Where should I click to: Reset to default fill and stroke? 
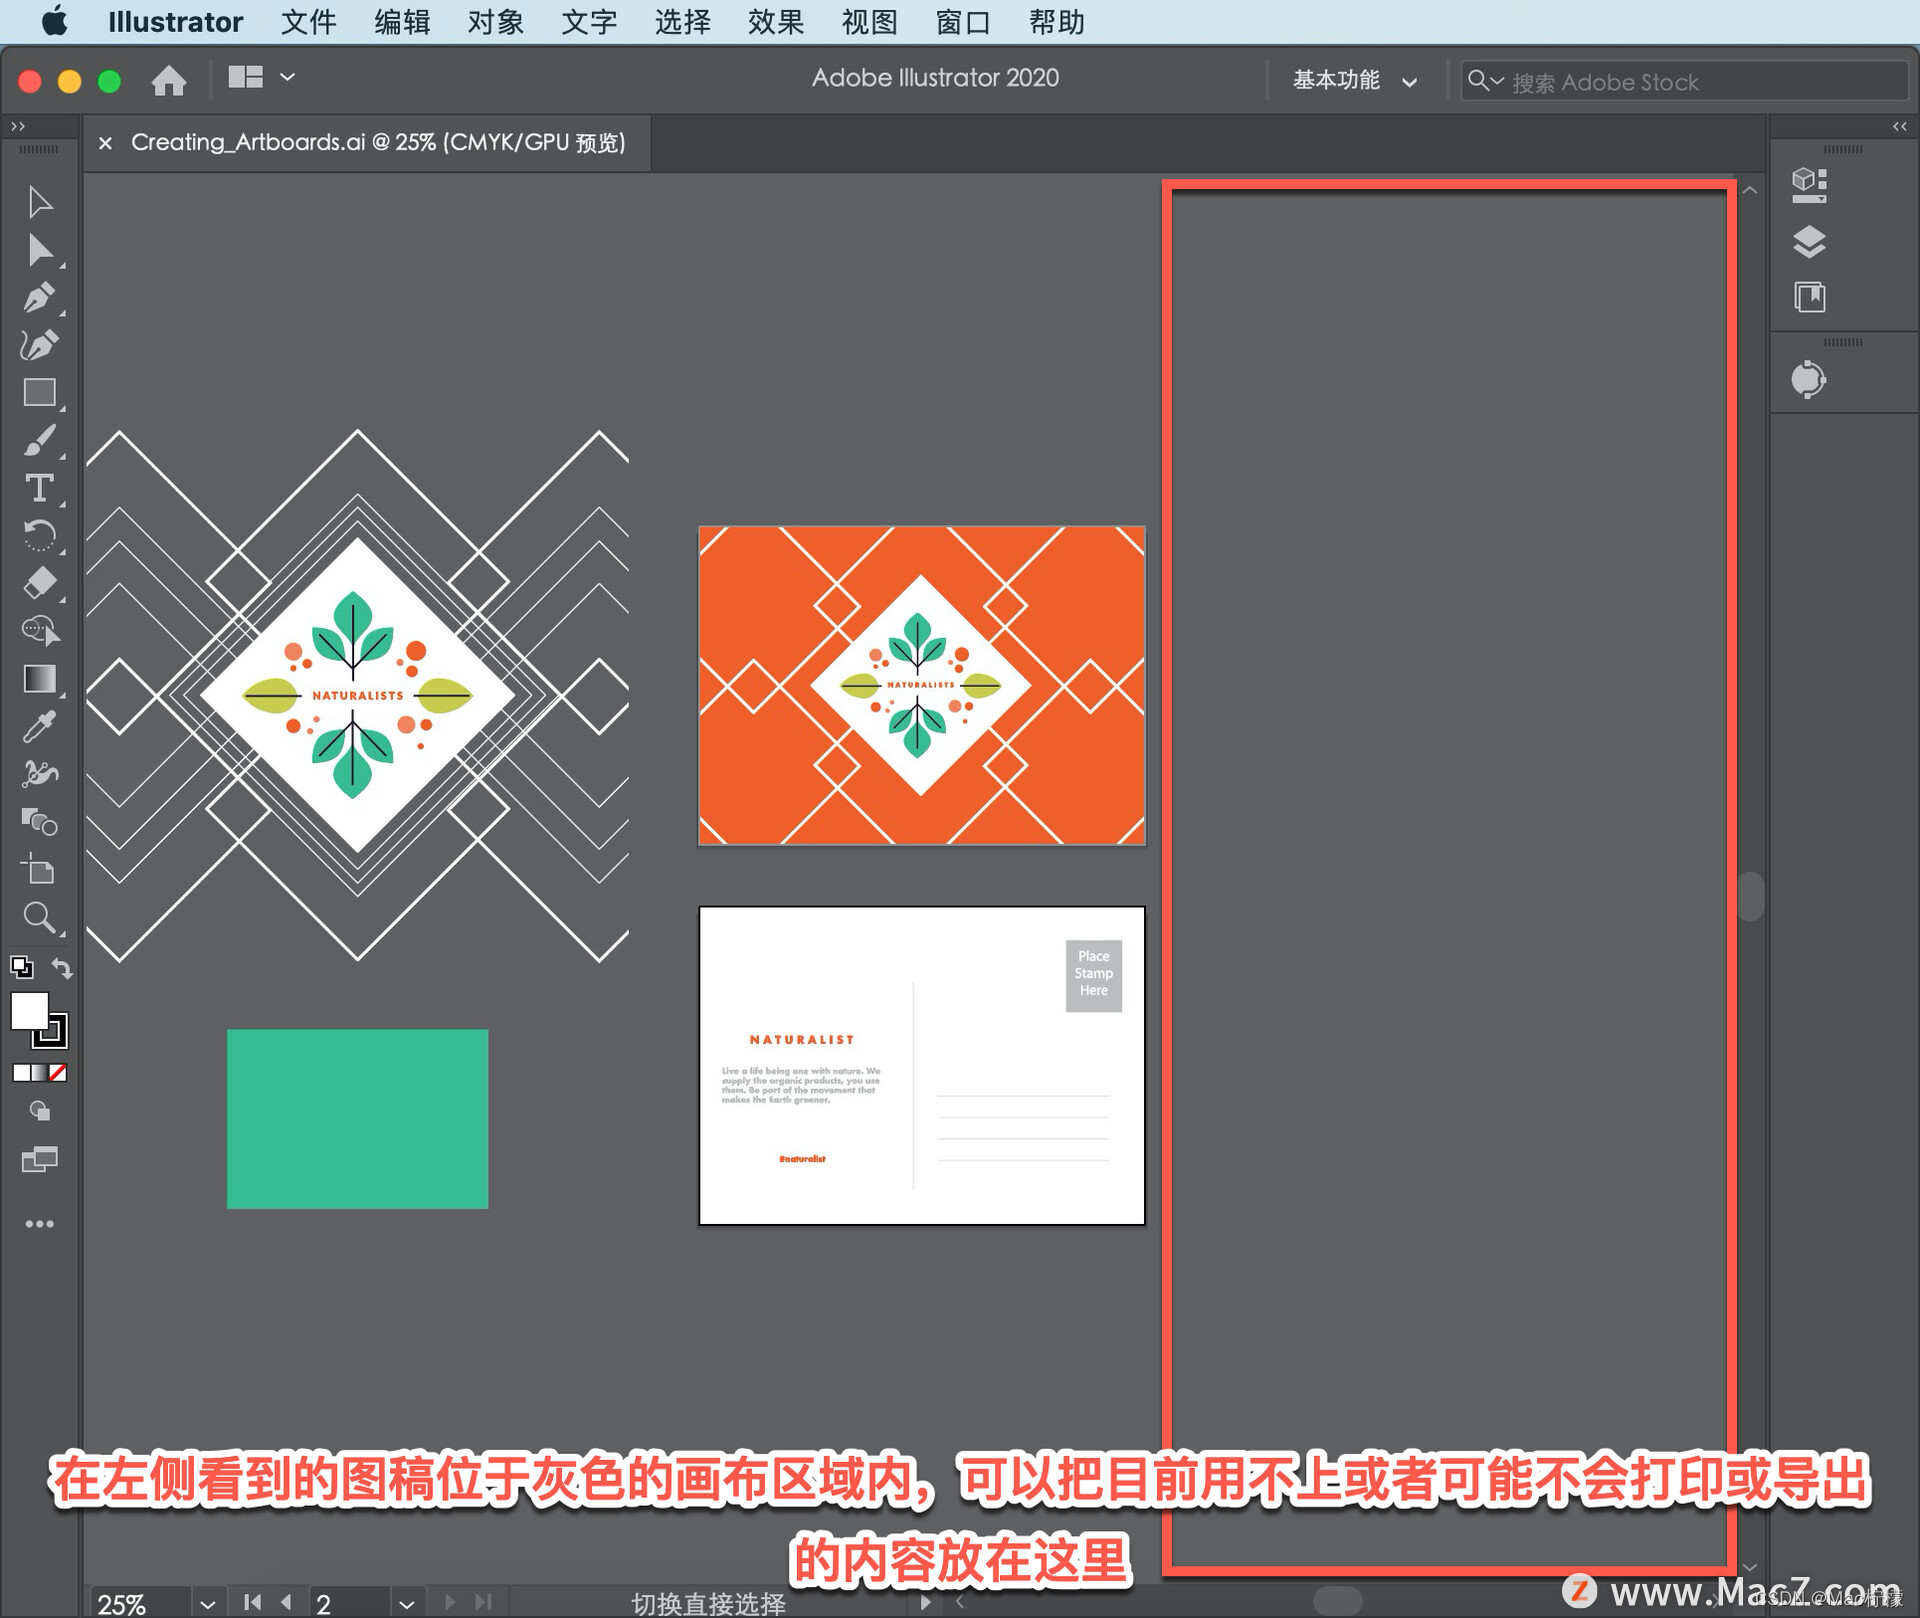point(21,968)
